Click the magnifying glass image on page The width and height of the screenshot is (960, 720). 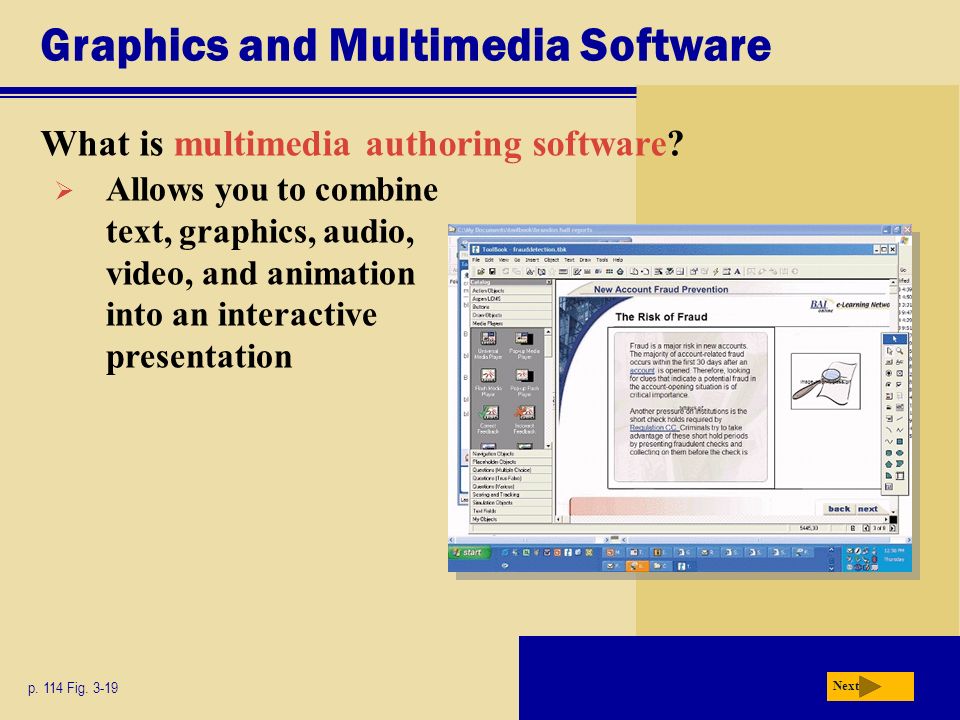(x=825, y=381)
